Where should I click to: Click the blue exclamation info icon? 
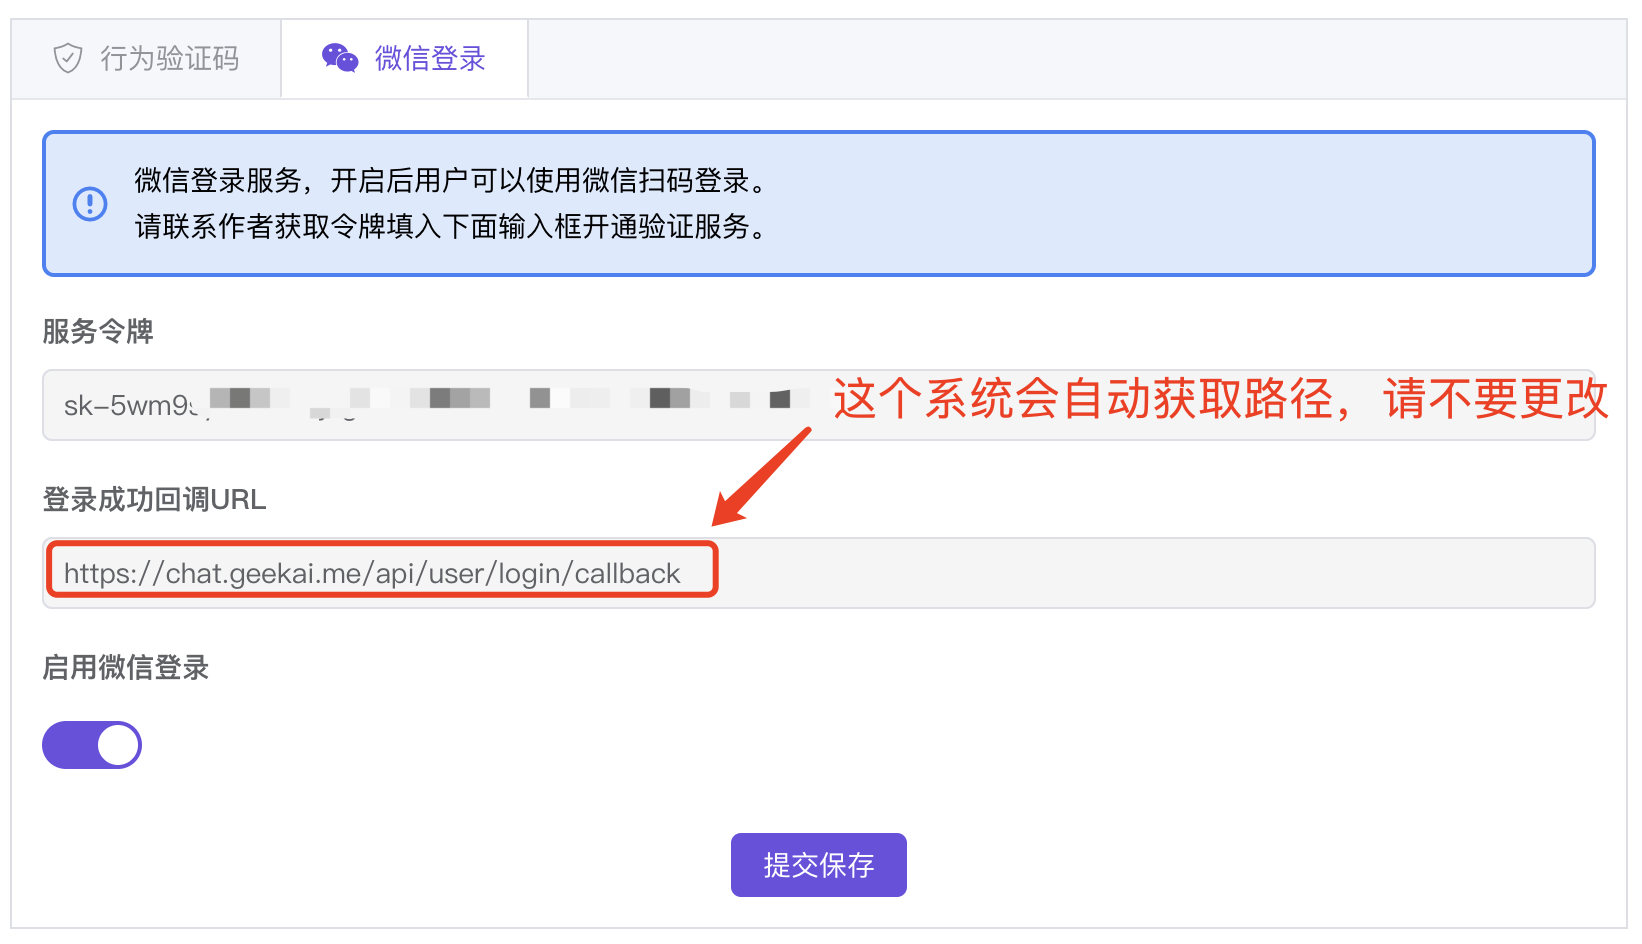90,204
